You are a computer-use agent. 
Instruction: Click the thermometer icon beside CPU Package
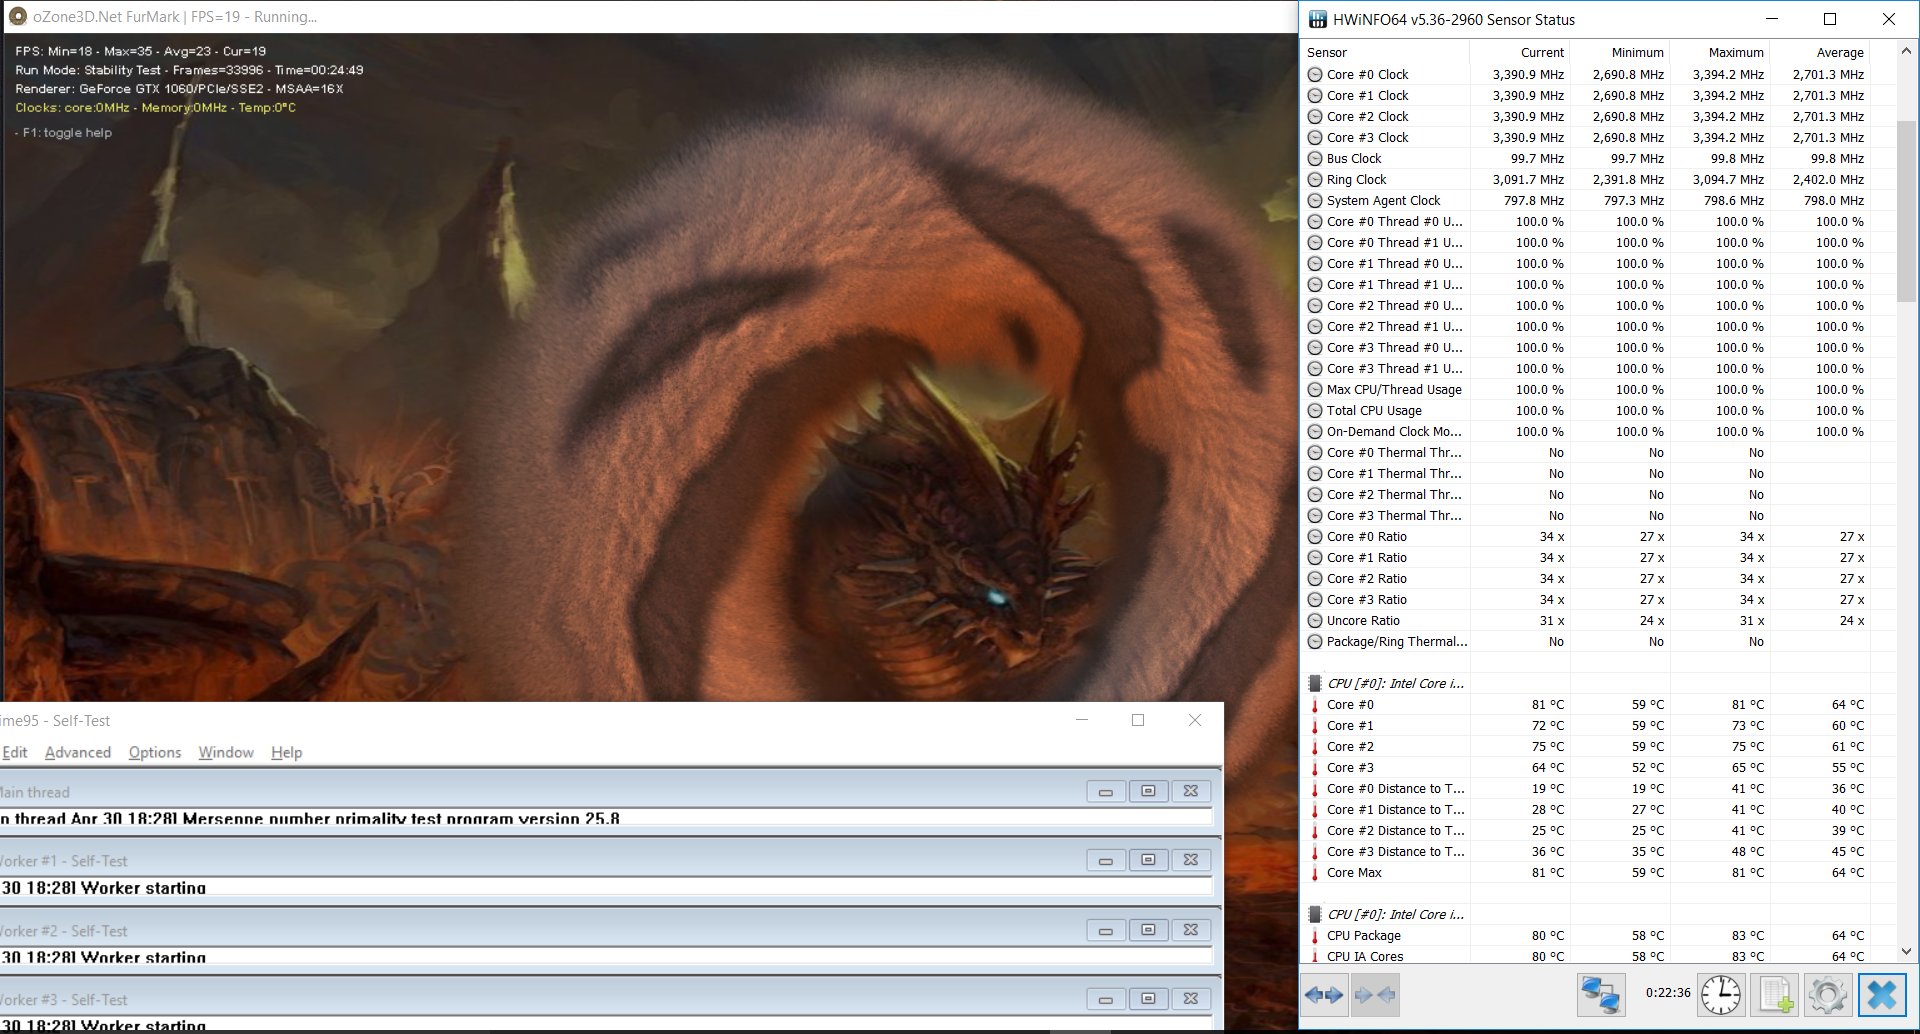(x=1315, y=936)
